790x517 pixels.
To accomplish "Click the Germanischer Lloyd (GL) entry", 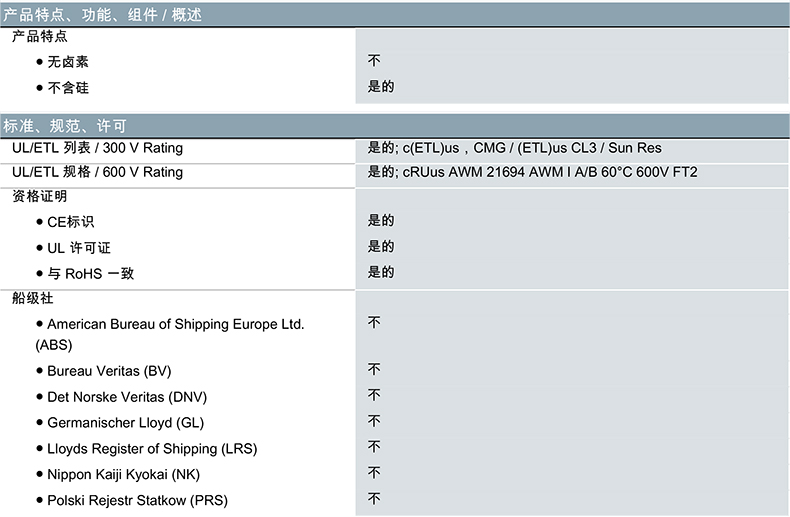I will [x=125, y=423].
